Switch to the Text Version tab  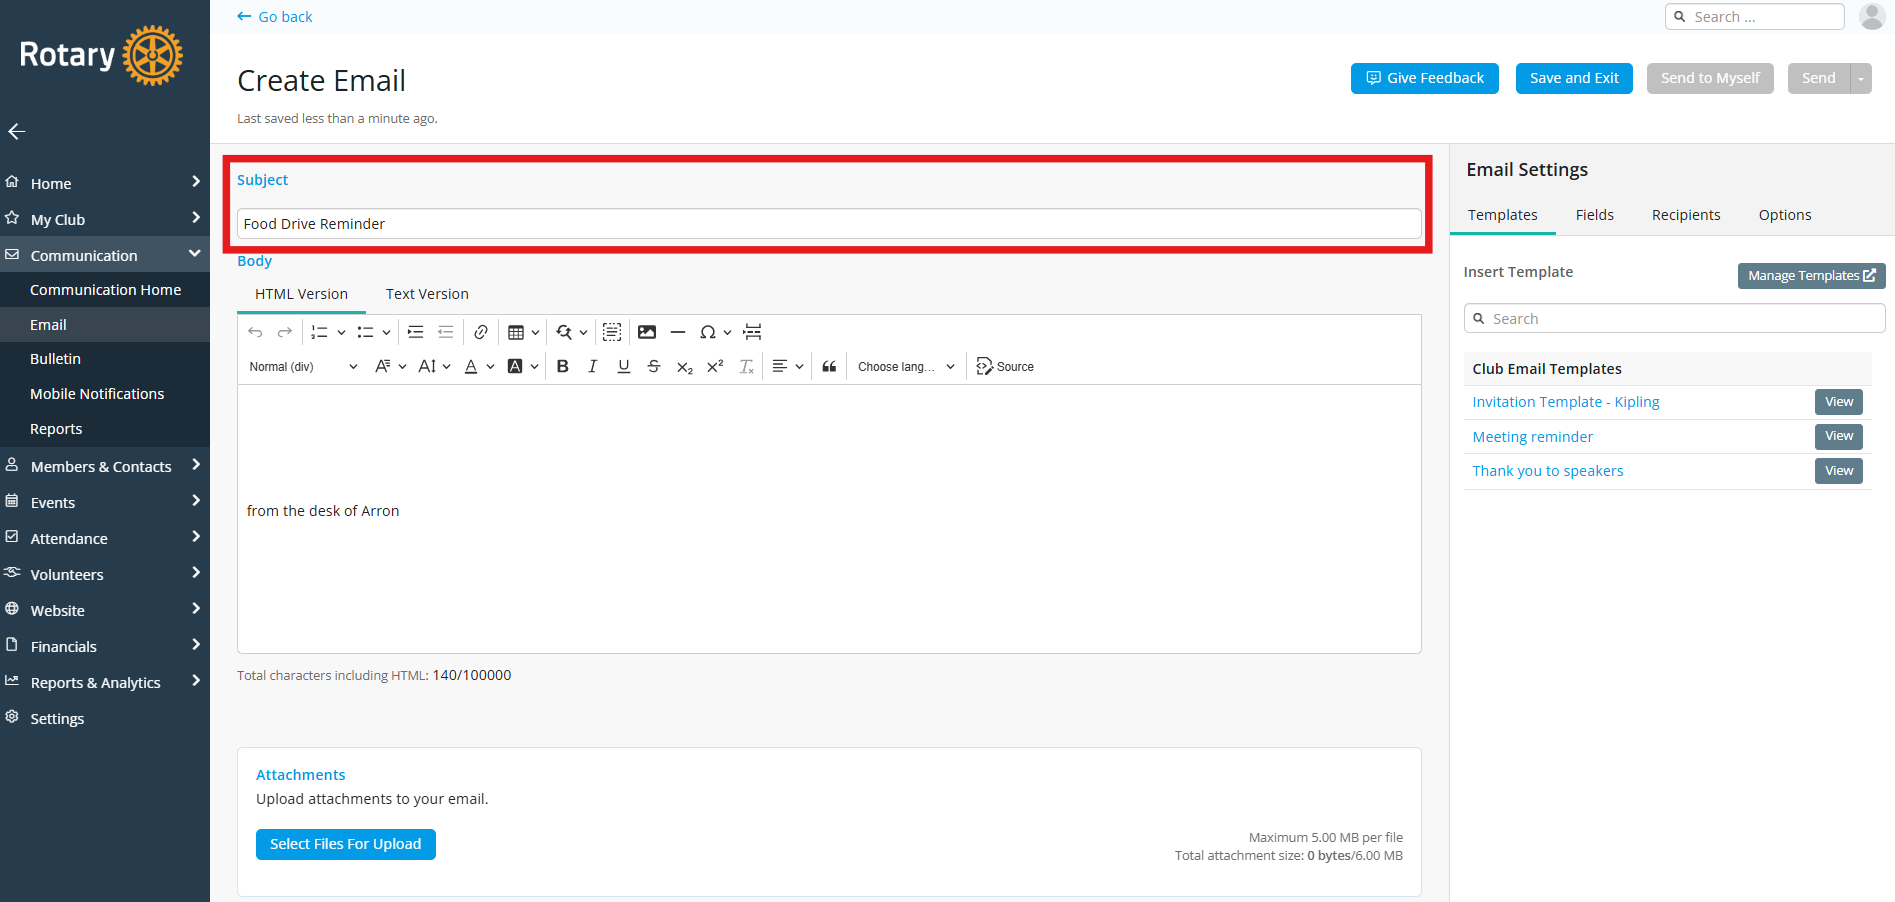click(427, 293)
